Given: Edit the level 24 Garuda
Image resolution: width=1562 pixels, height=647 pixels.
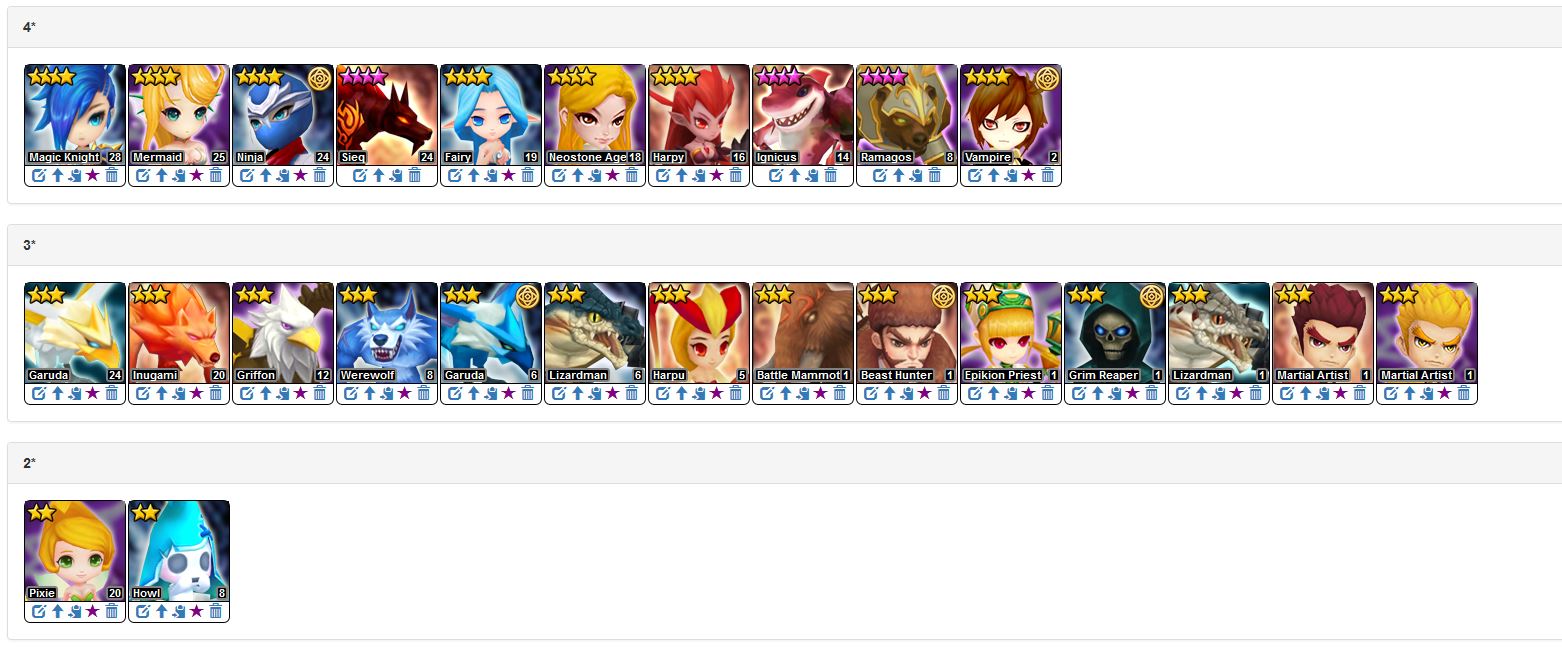Looking at the screenshot, I should point(39,394).
